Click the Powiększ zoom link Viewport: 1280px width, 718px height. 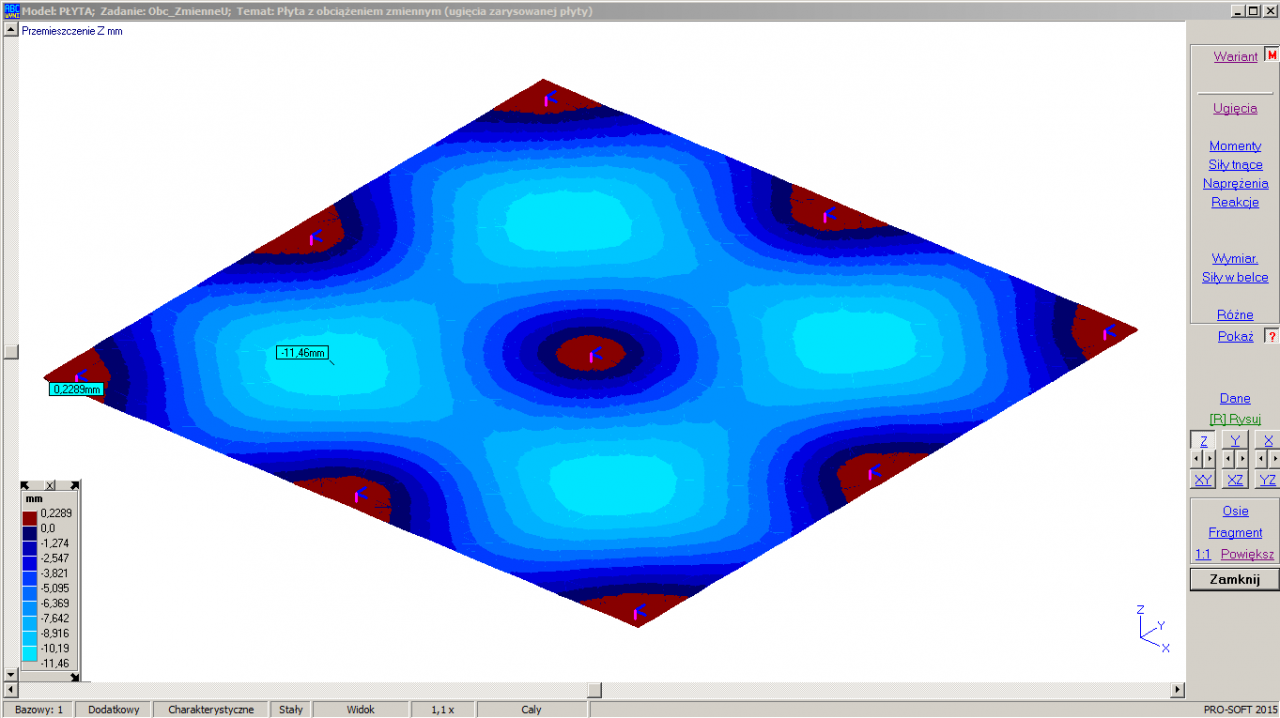[x=1247, y=554]
